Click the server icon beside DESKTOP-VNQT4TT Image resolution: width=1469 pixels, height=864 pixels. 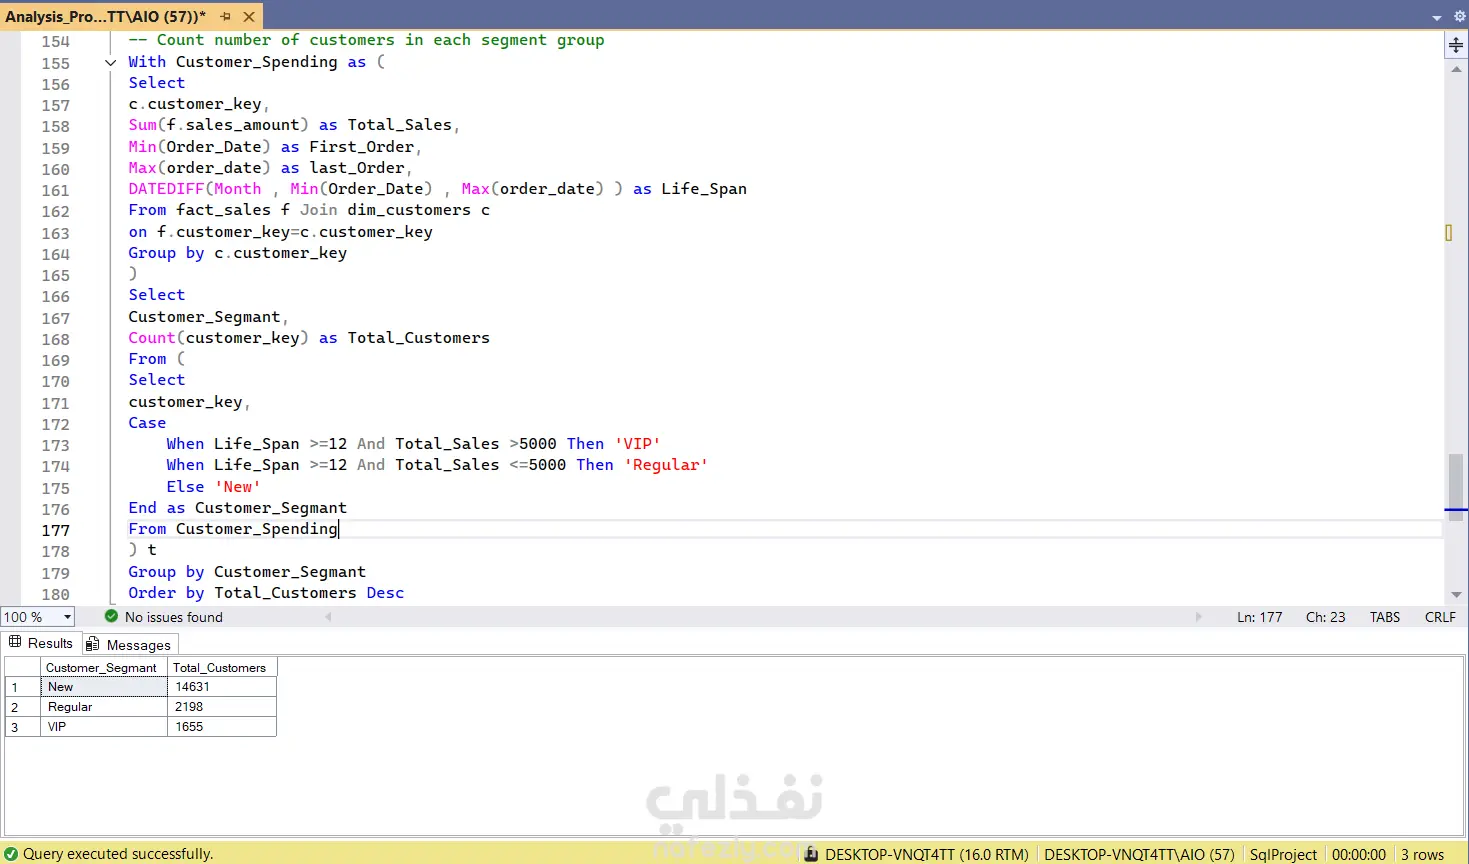(x=810, y=854)
